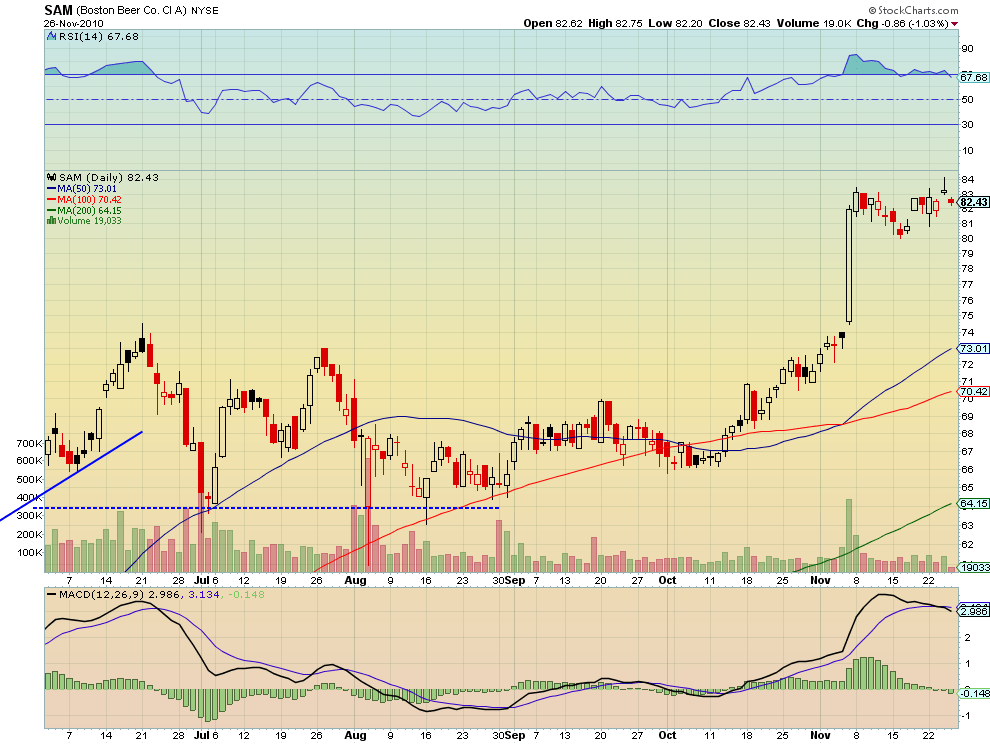Viewport: 990px width, 744px height.
Task: Click the 'Oct' label below the MACD panel
Action: pos(667,735)
